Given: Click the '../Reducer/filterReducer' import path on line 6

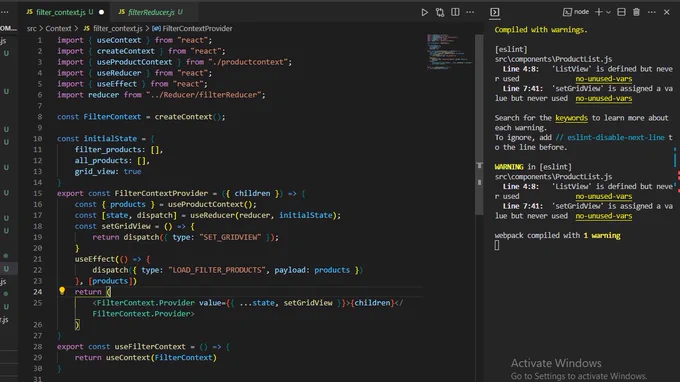Looking at the screenshot, I should [203, 95].
